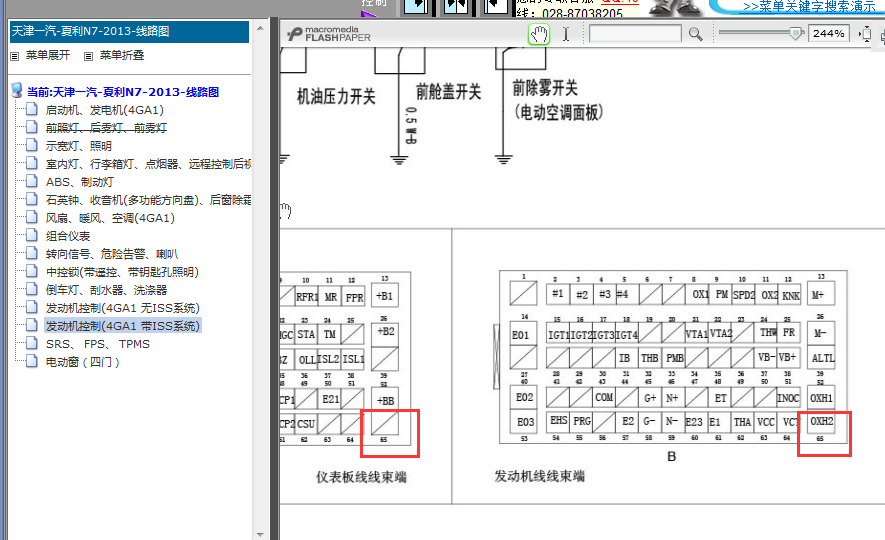The height and width of the screenshot is (540, 885).
Task: Click the sidebar scrollbar down arrow
Action: [260, 534]
